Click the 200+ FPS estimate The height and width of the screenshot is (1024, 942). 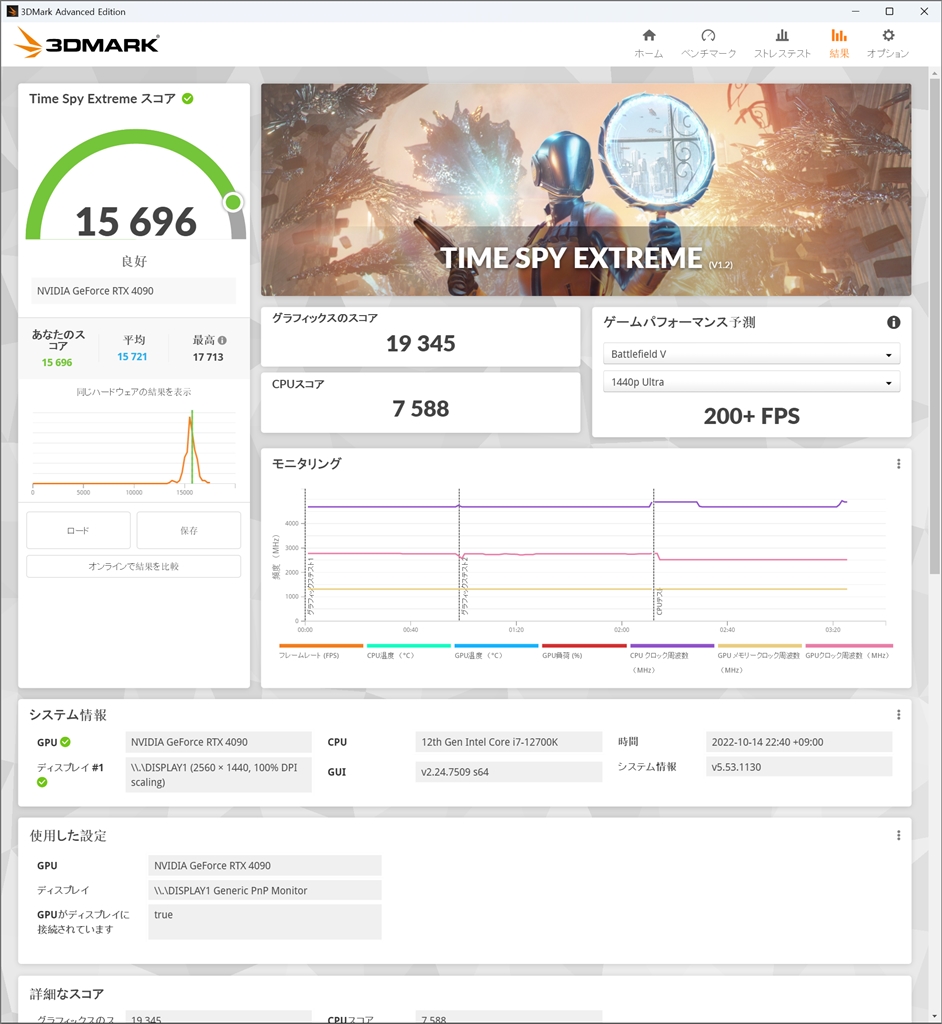tap(752, 416)
